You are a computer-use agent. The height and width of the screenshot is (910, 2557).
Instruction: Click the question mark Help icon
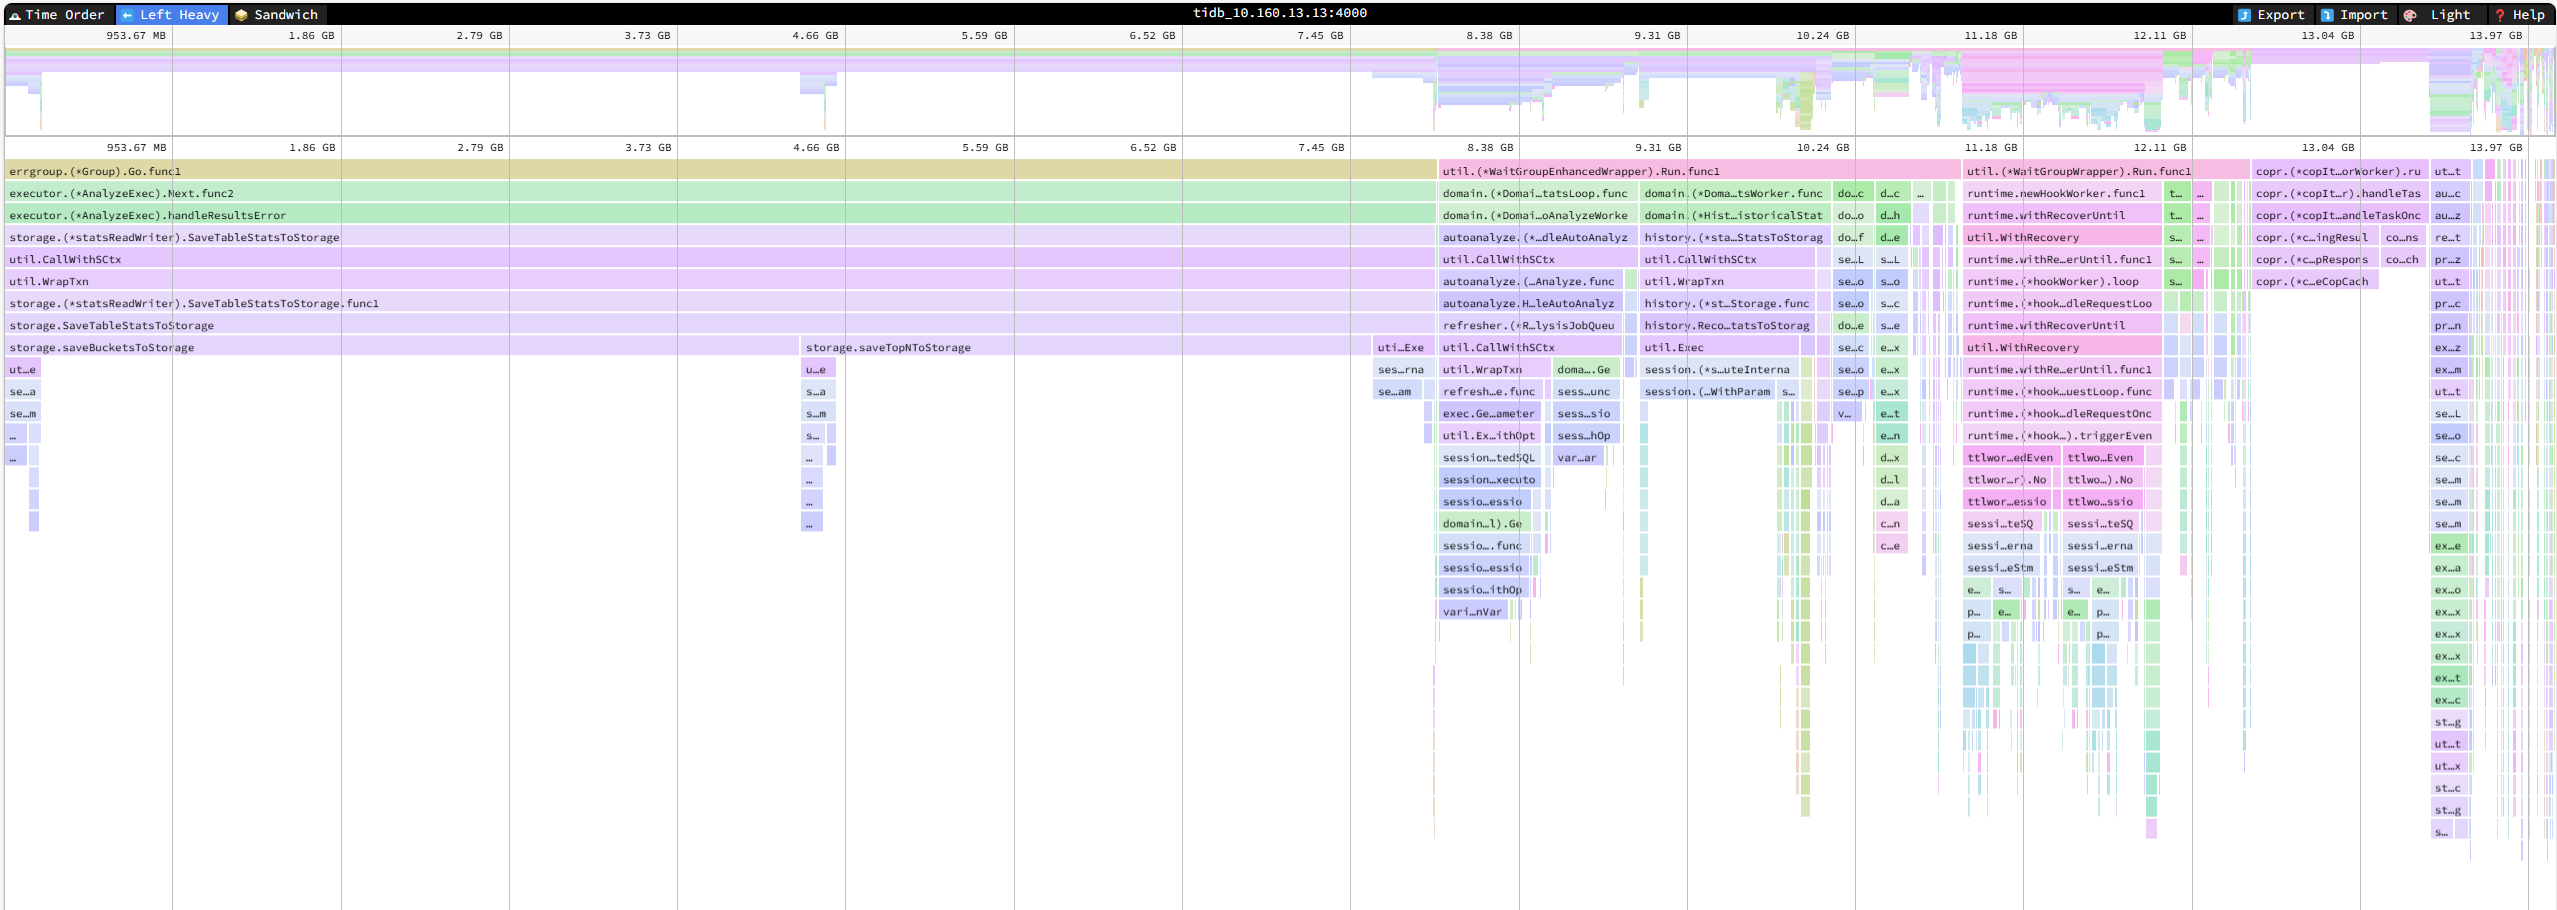pyautogui.click(x=2499, y=15)
